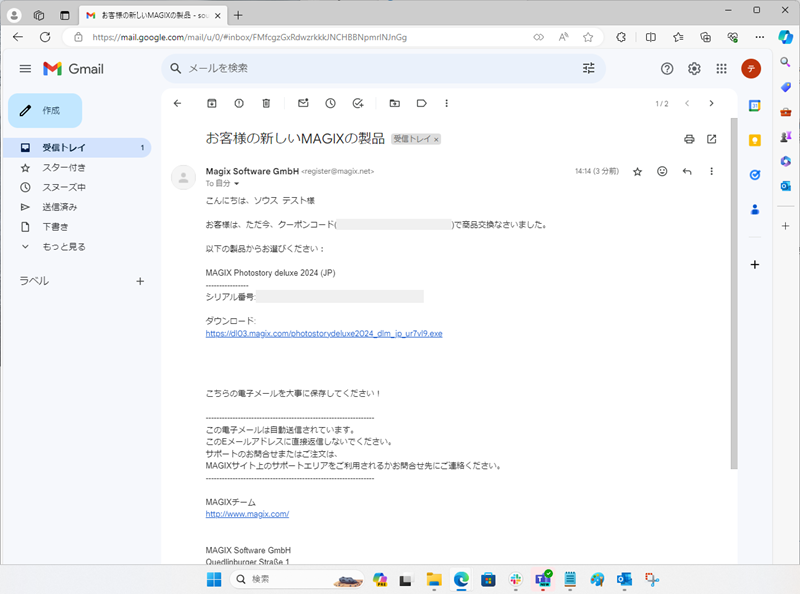Close the Gmail browser tab

[218, 15]
